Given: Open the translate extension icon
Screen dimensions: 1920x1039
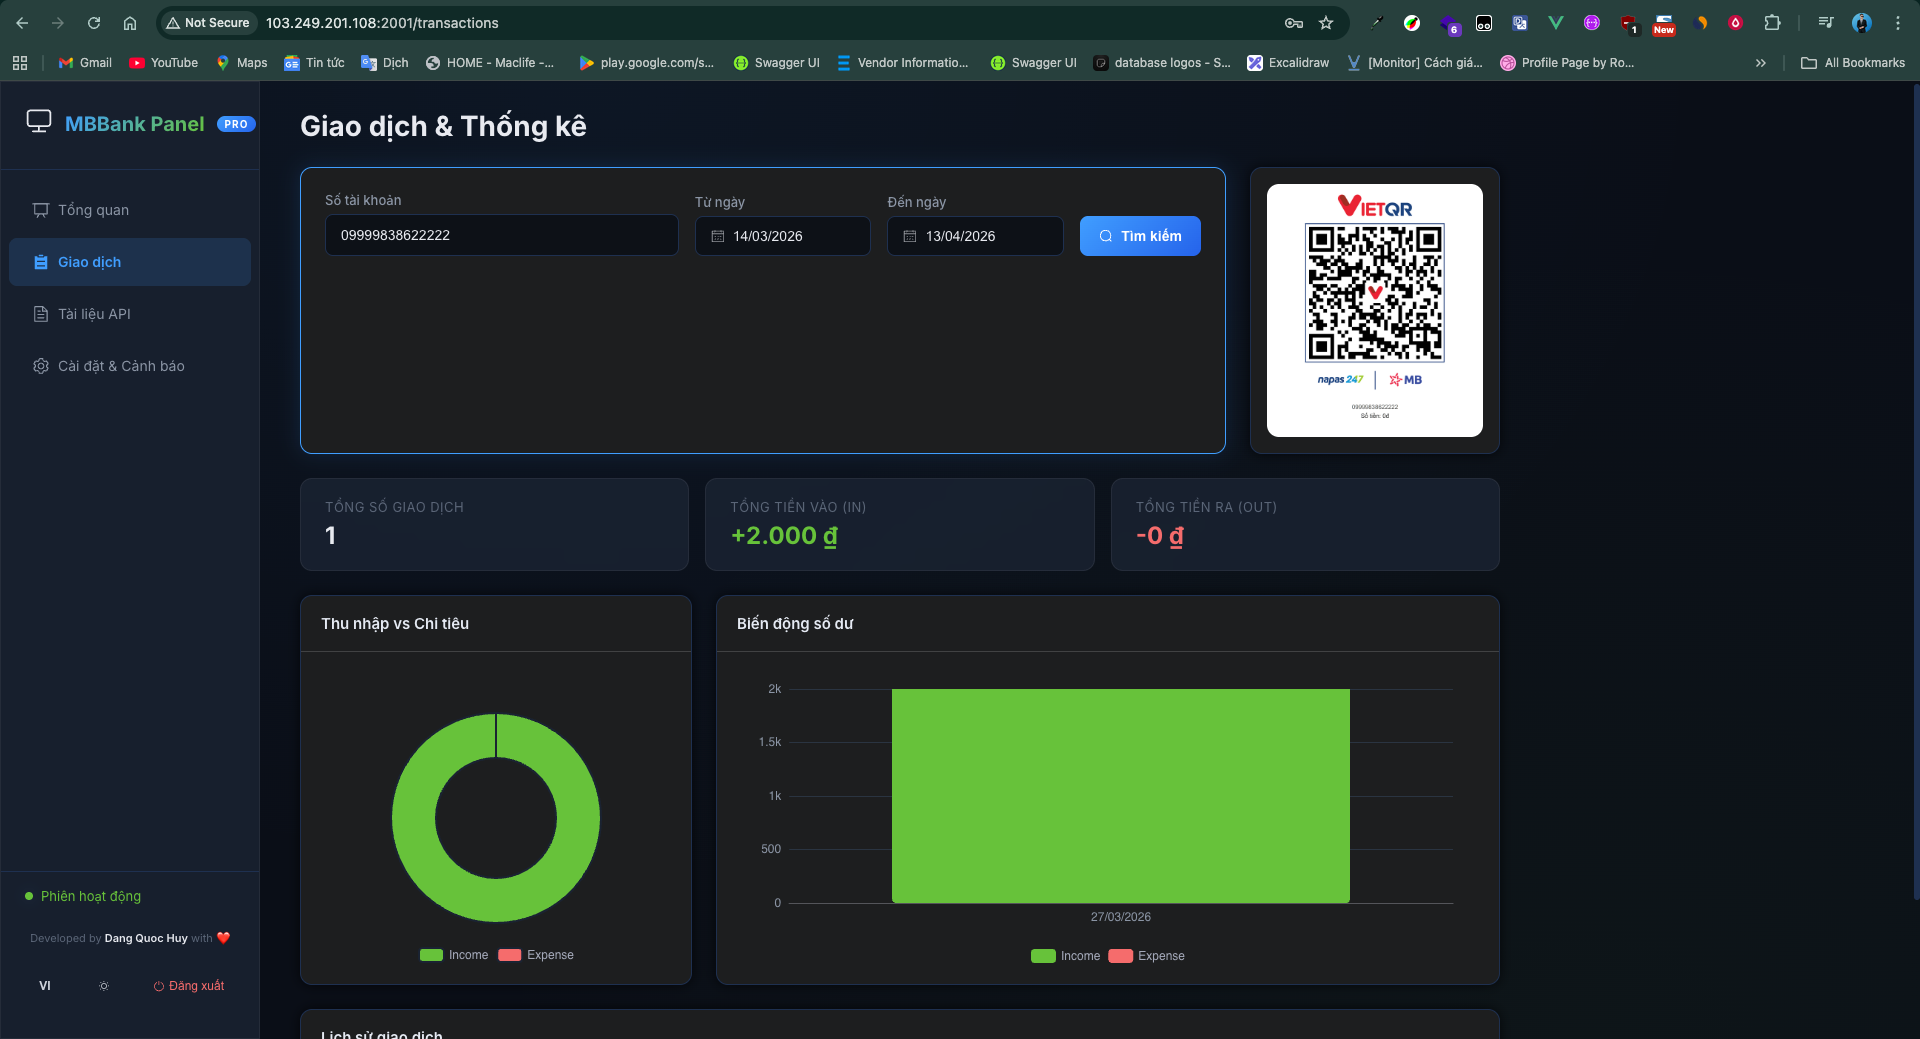Looking at the screenshot, I should 1520,23.
